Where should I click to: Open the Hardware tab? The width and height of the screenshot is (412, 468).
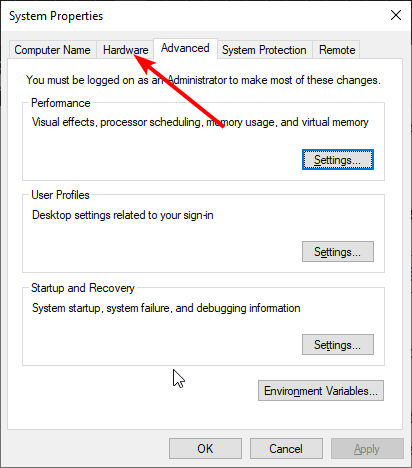(x=125, y=50)
